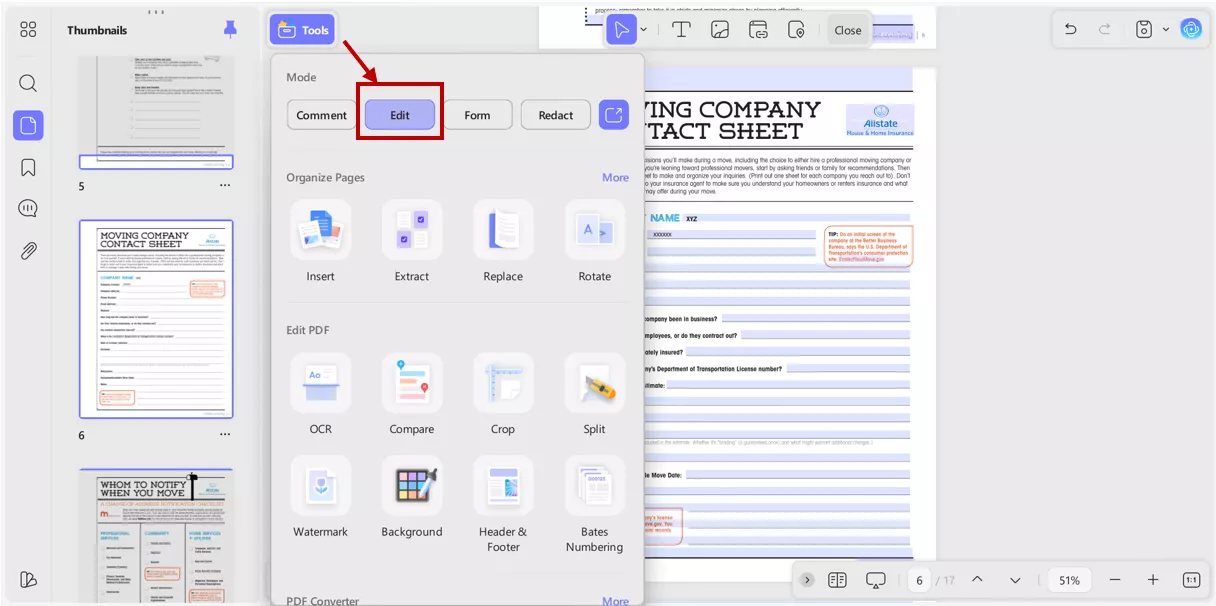Click the Close button in edit toolbar
Screen dimensions: 1216x606
(848, 30)
